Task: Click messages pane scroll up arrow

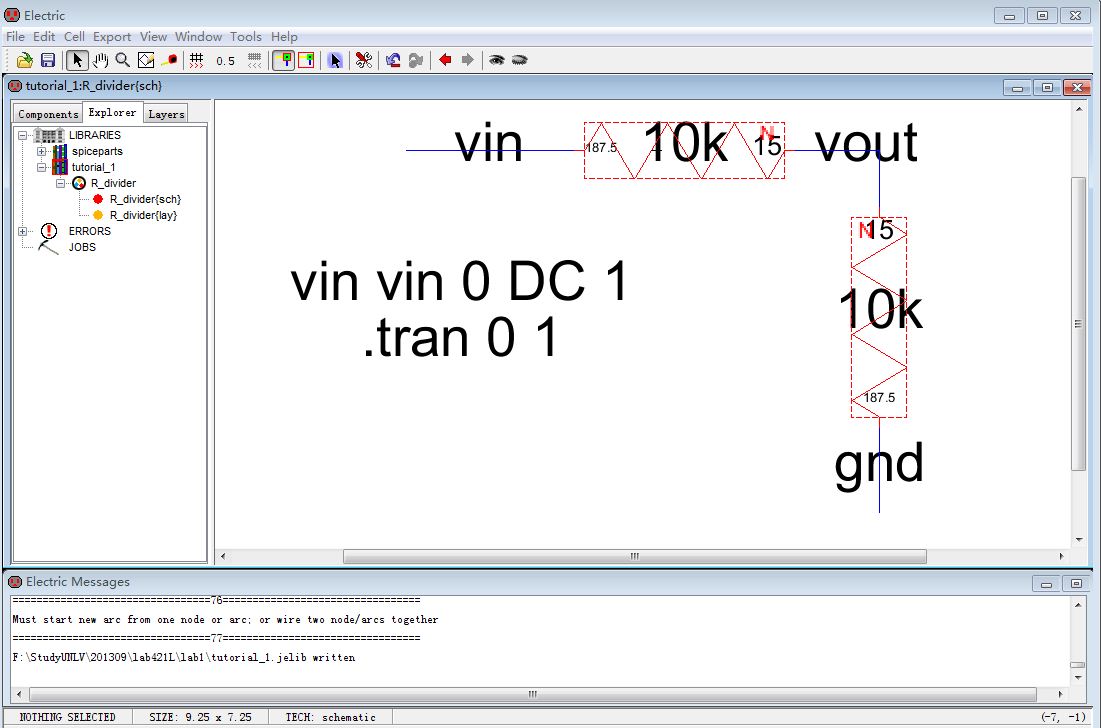Action: 1079,604
